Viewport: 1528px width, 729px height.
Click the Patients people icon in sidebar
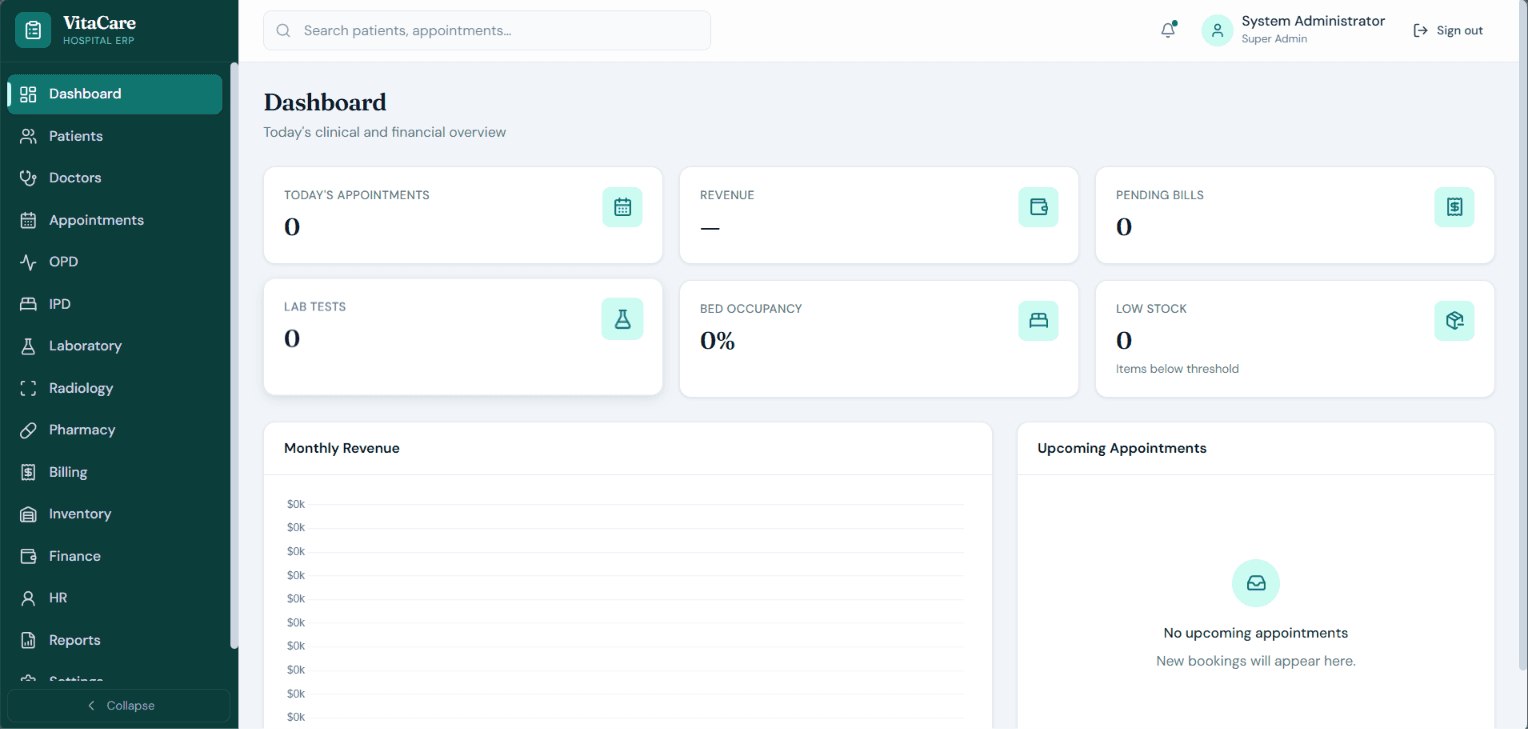pos(28,136)
